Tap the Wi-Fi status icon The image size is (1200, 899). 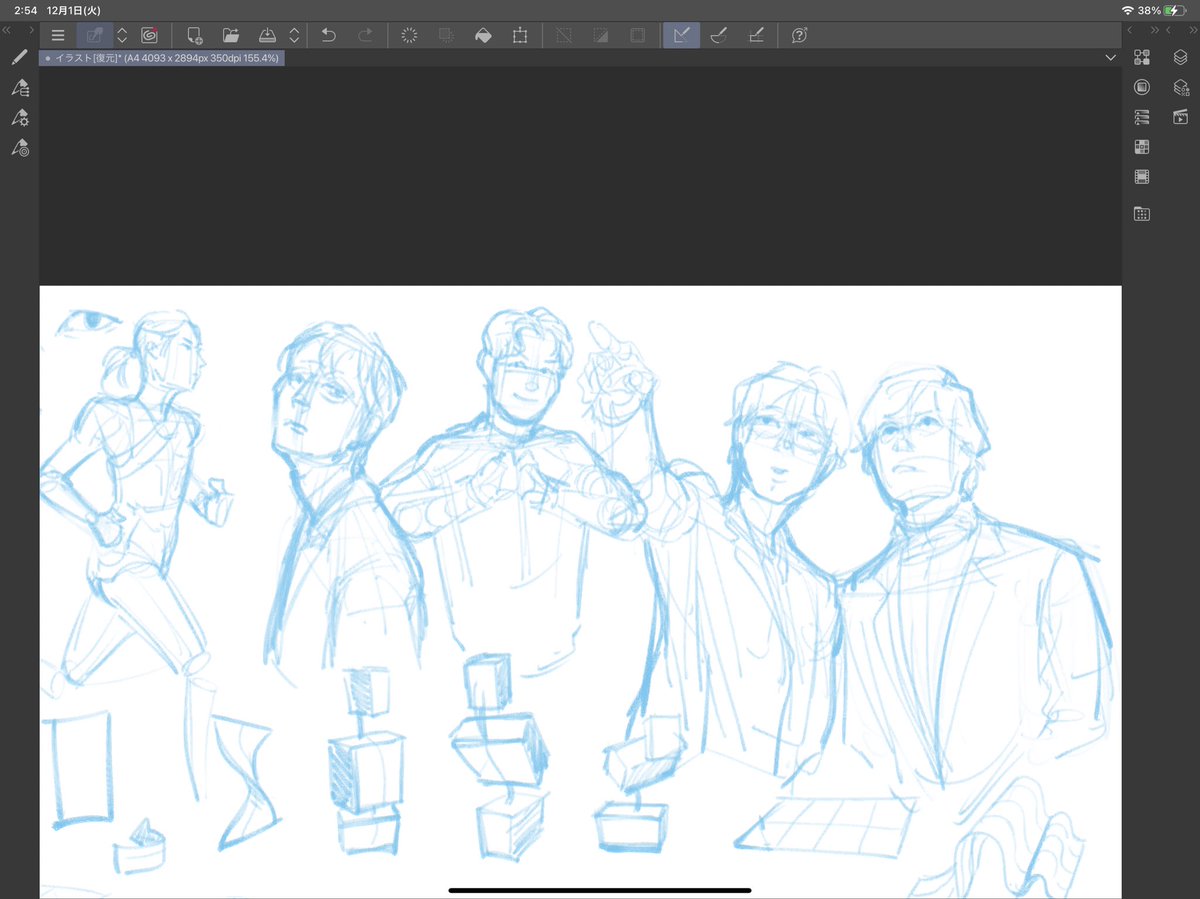(1128, 9)
